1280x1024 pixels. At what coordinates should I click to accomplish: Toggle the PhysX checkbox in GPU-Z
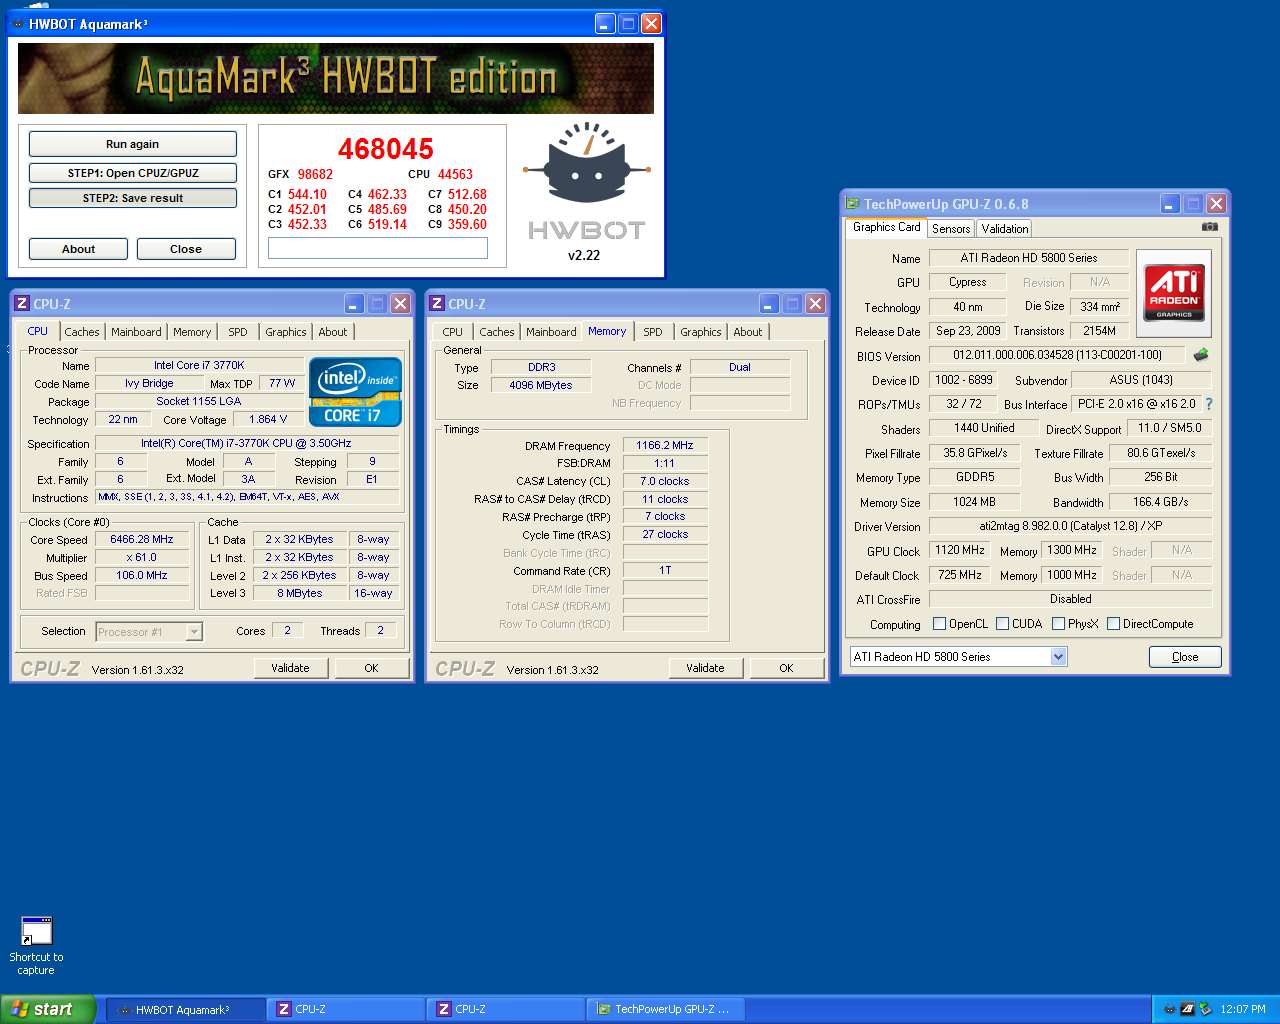(x=1058, y=624)
